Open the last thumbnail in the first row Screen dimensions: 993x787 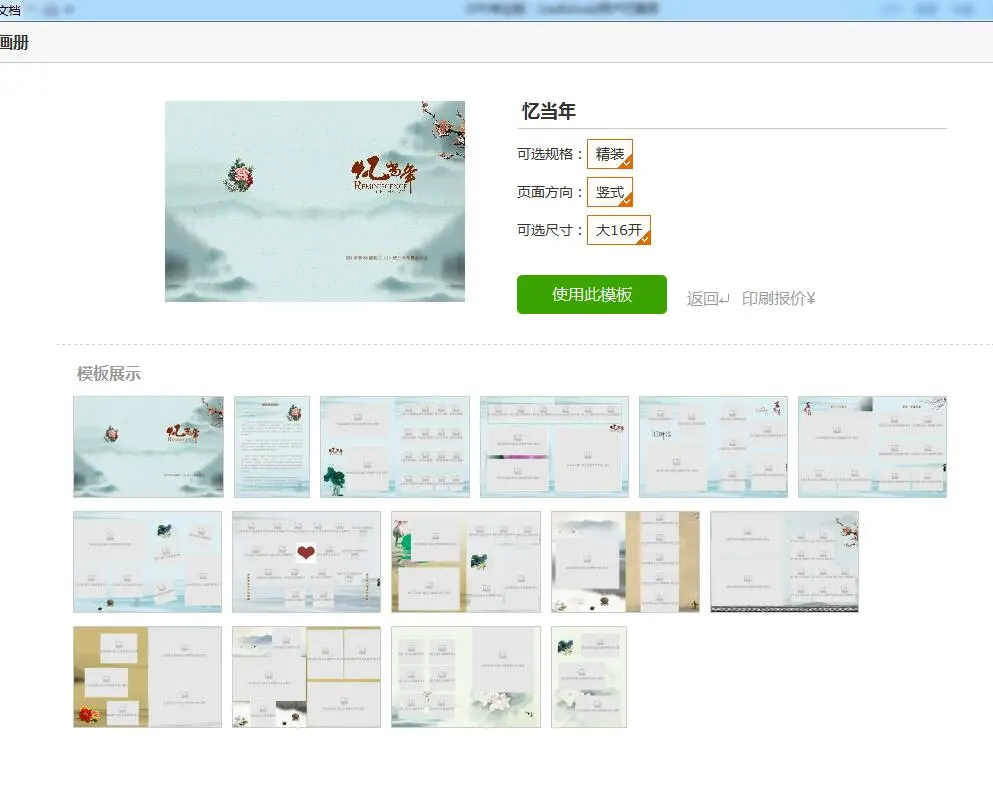point(872,447)
